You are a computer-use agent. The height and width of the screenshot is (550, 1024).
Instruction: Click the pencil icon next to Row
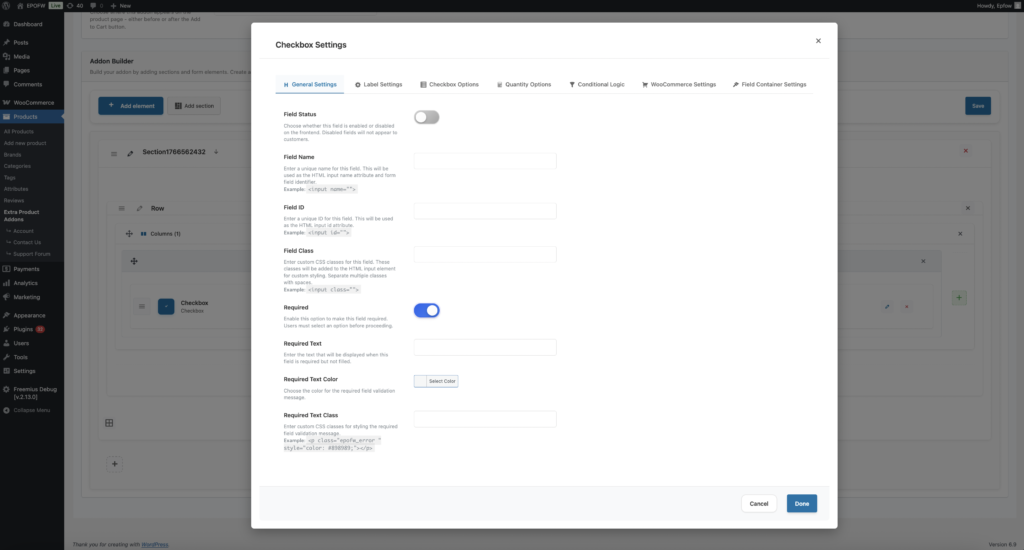pyautogui.click(x=139, y=208)
